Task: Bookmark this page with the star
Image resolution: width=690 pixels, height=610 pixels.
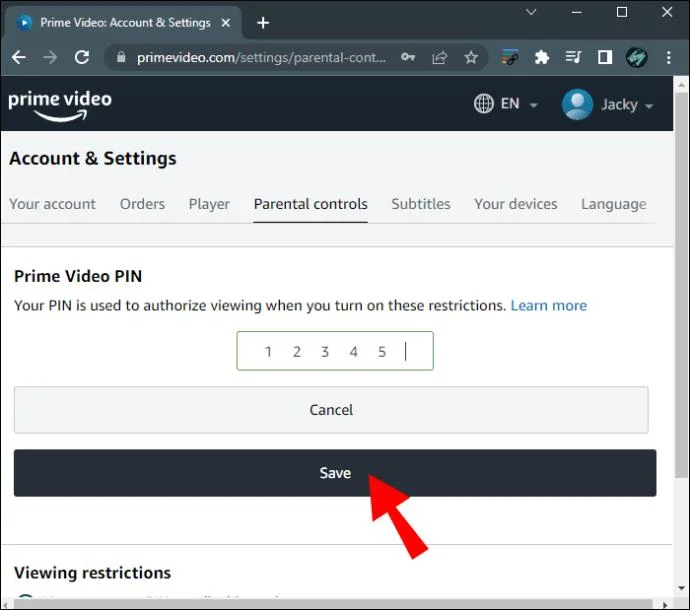Action: pos(471,57)
